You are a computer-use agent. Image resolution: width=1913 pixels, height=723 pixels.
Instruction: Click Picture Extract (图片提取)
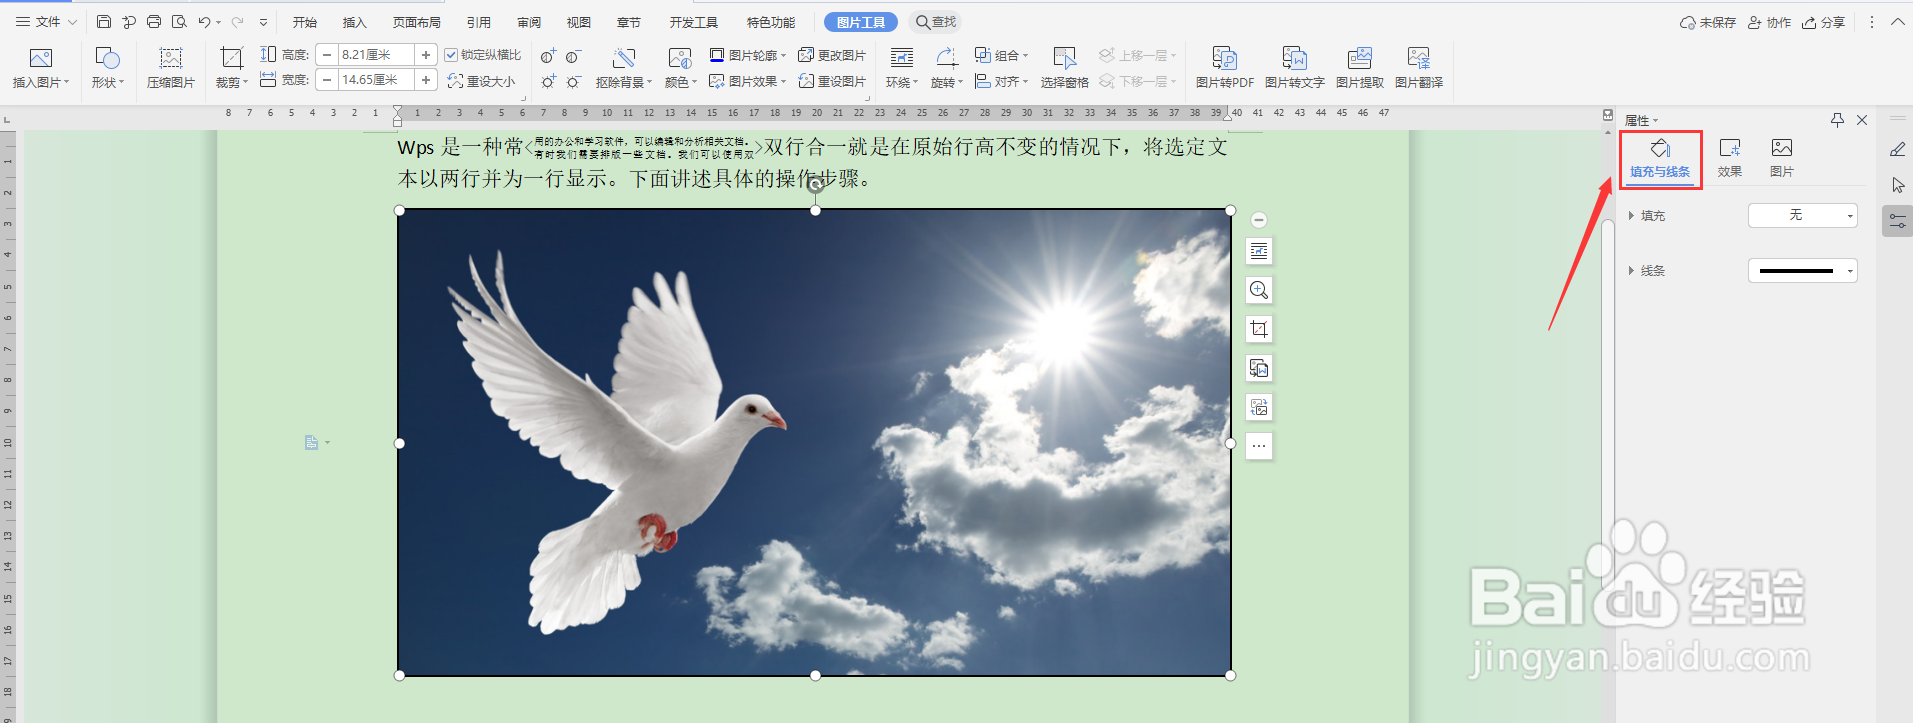[x=1360, y=67]
